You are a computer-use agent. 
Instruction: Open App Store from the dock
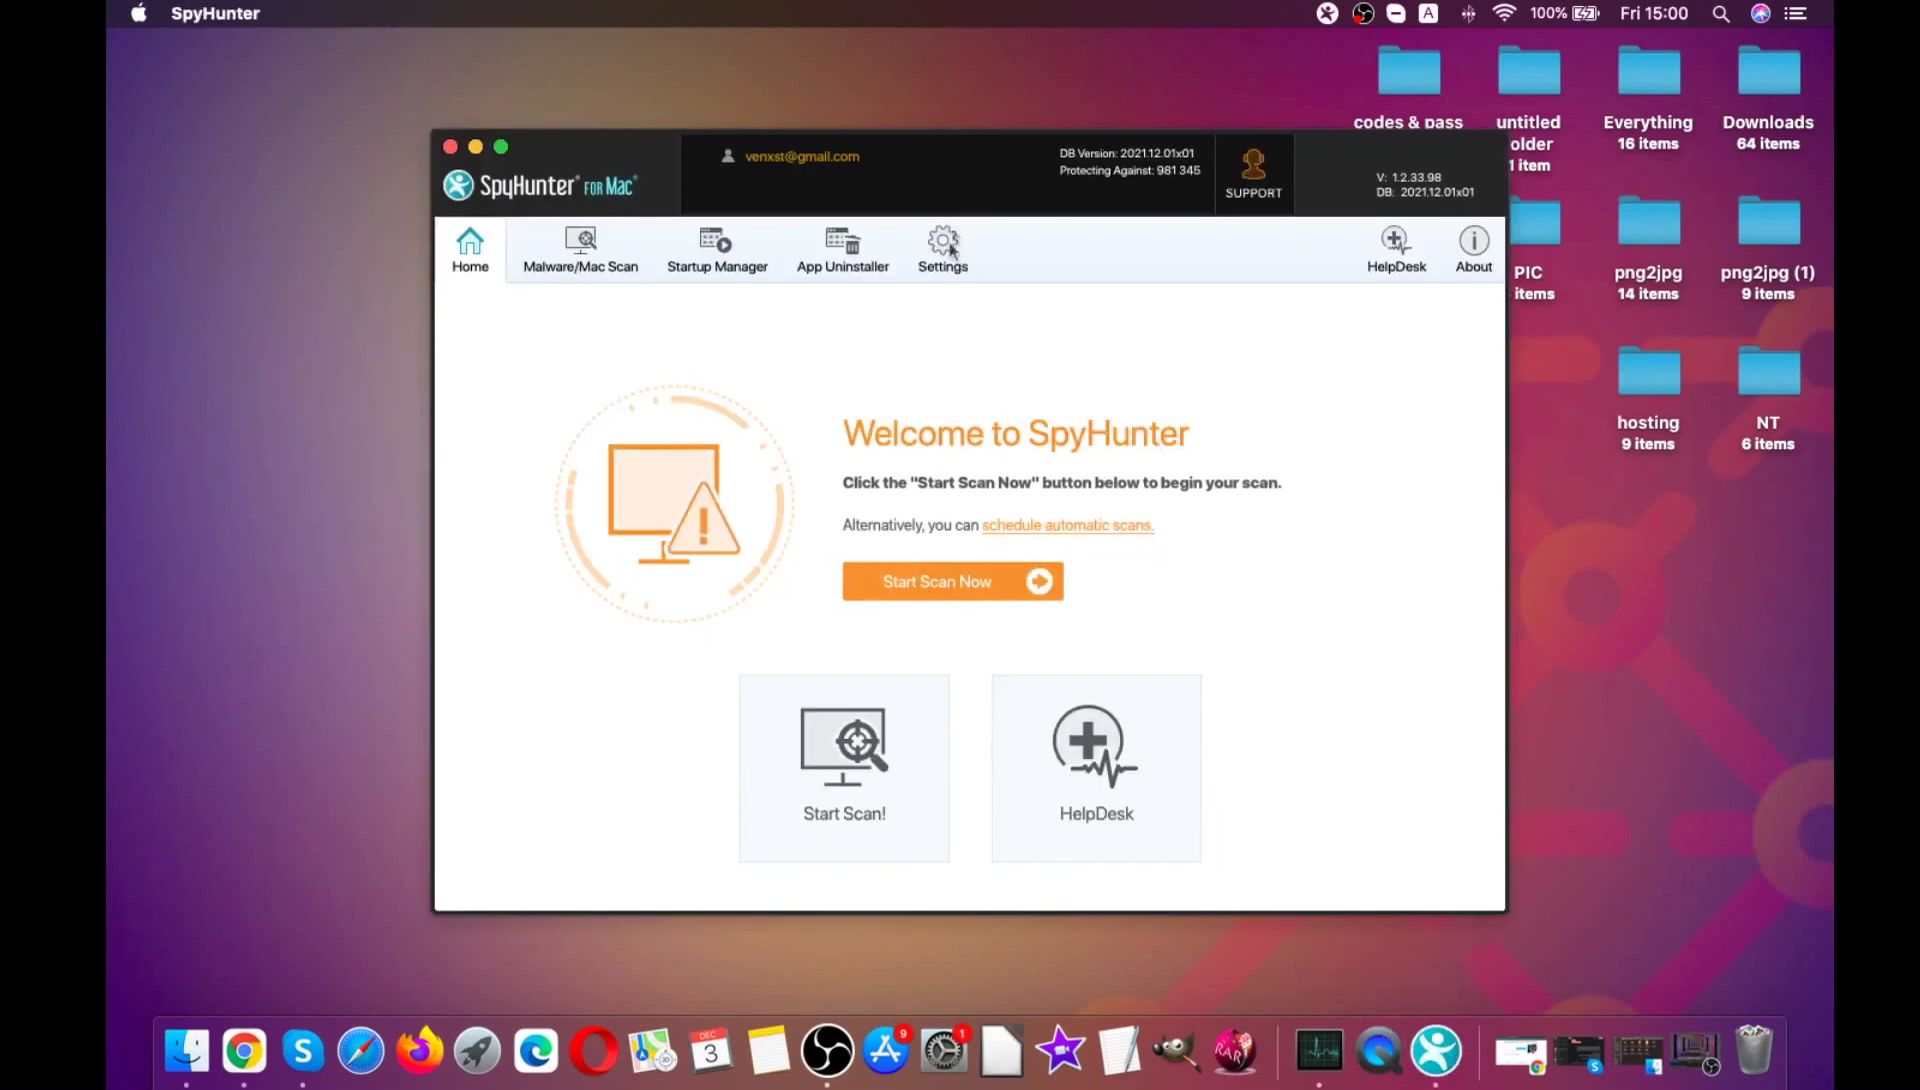[886, 1050]
